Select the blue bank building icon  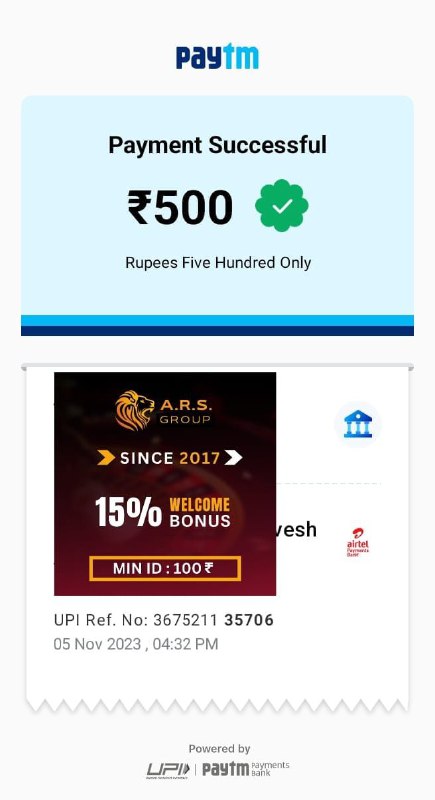pyautogui.click(x=357, y=424)
